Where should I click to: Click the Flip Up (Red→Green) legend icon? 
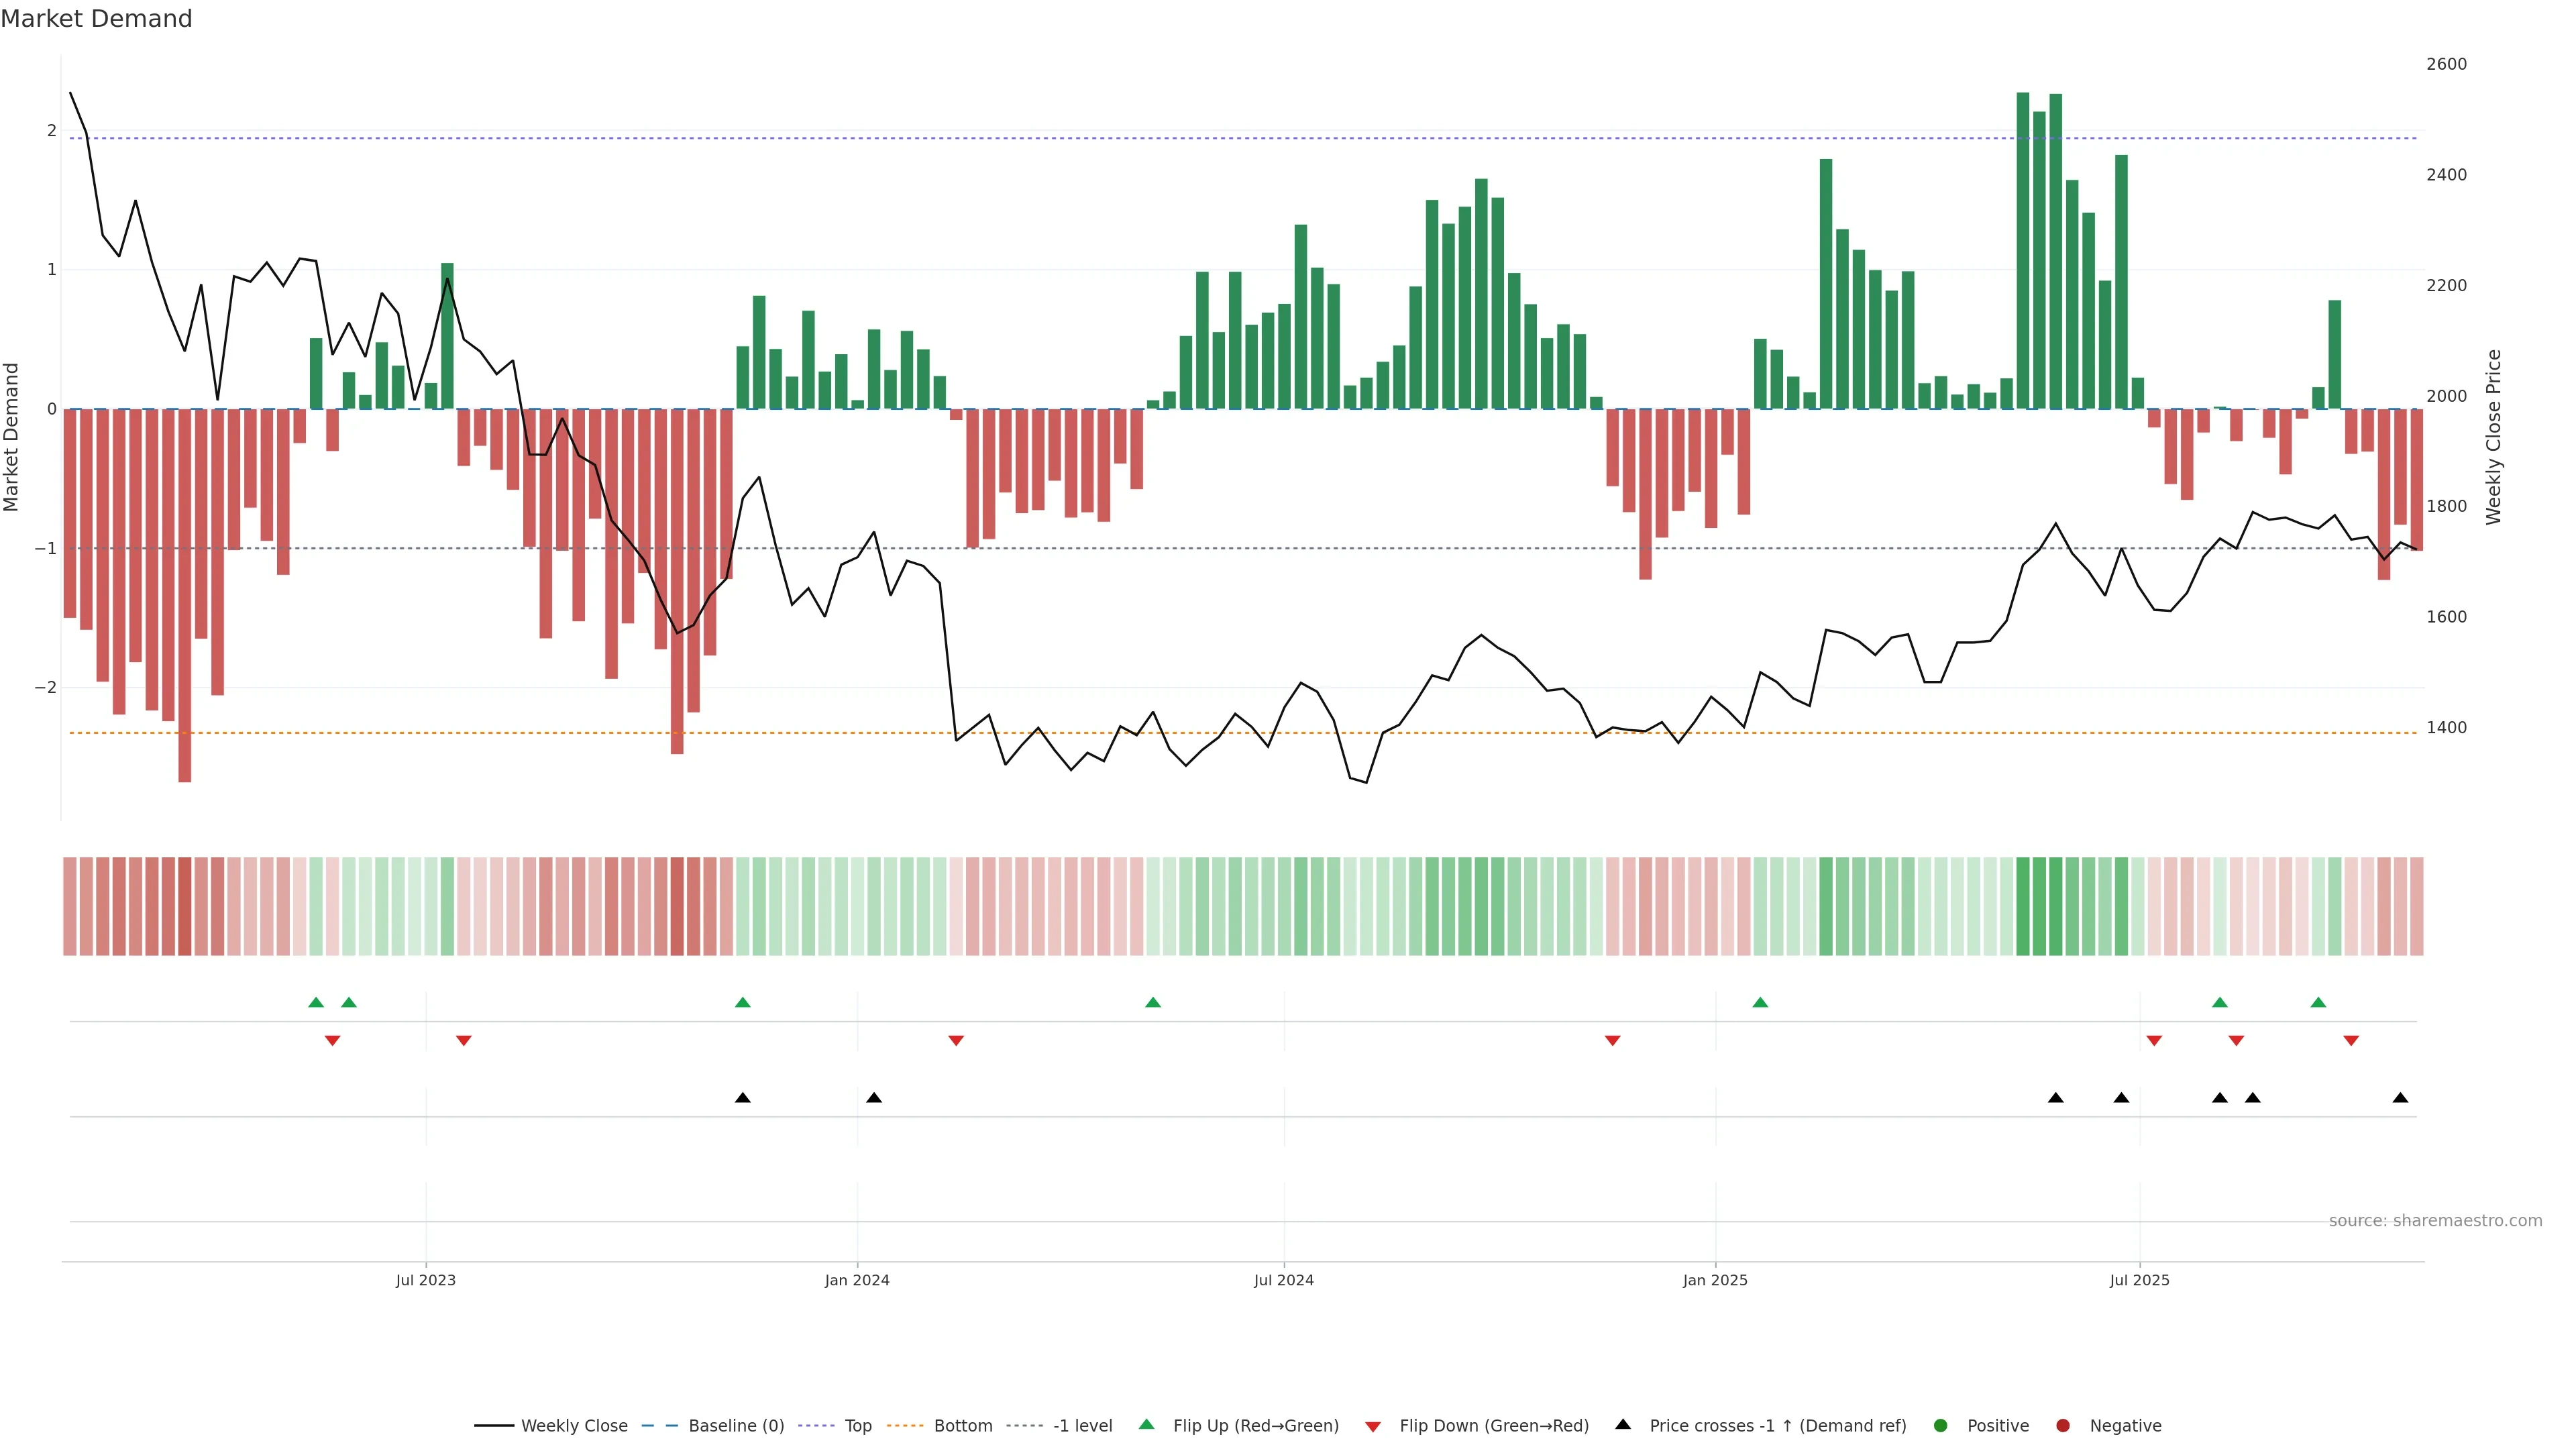click(1147, 1424)
